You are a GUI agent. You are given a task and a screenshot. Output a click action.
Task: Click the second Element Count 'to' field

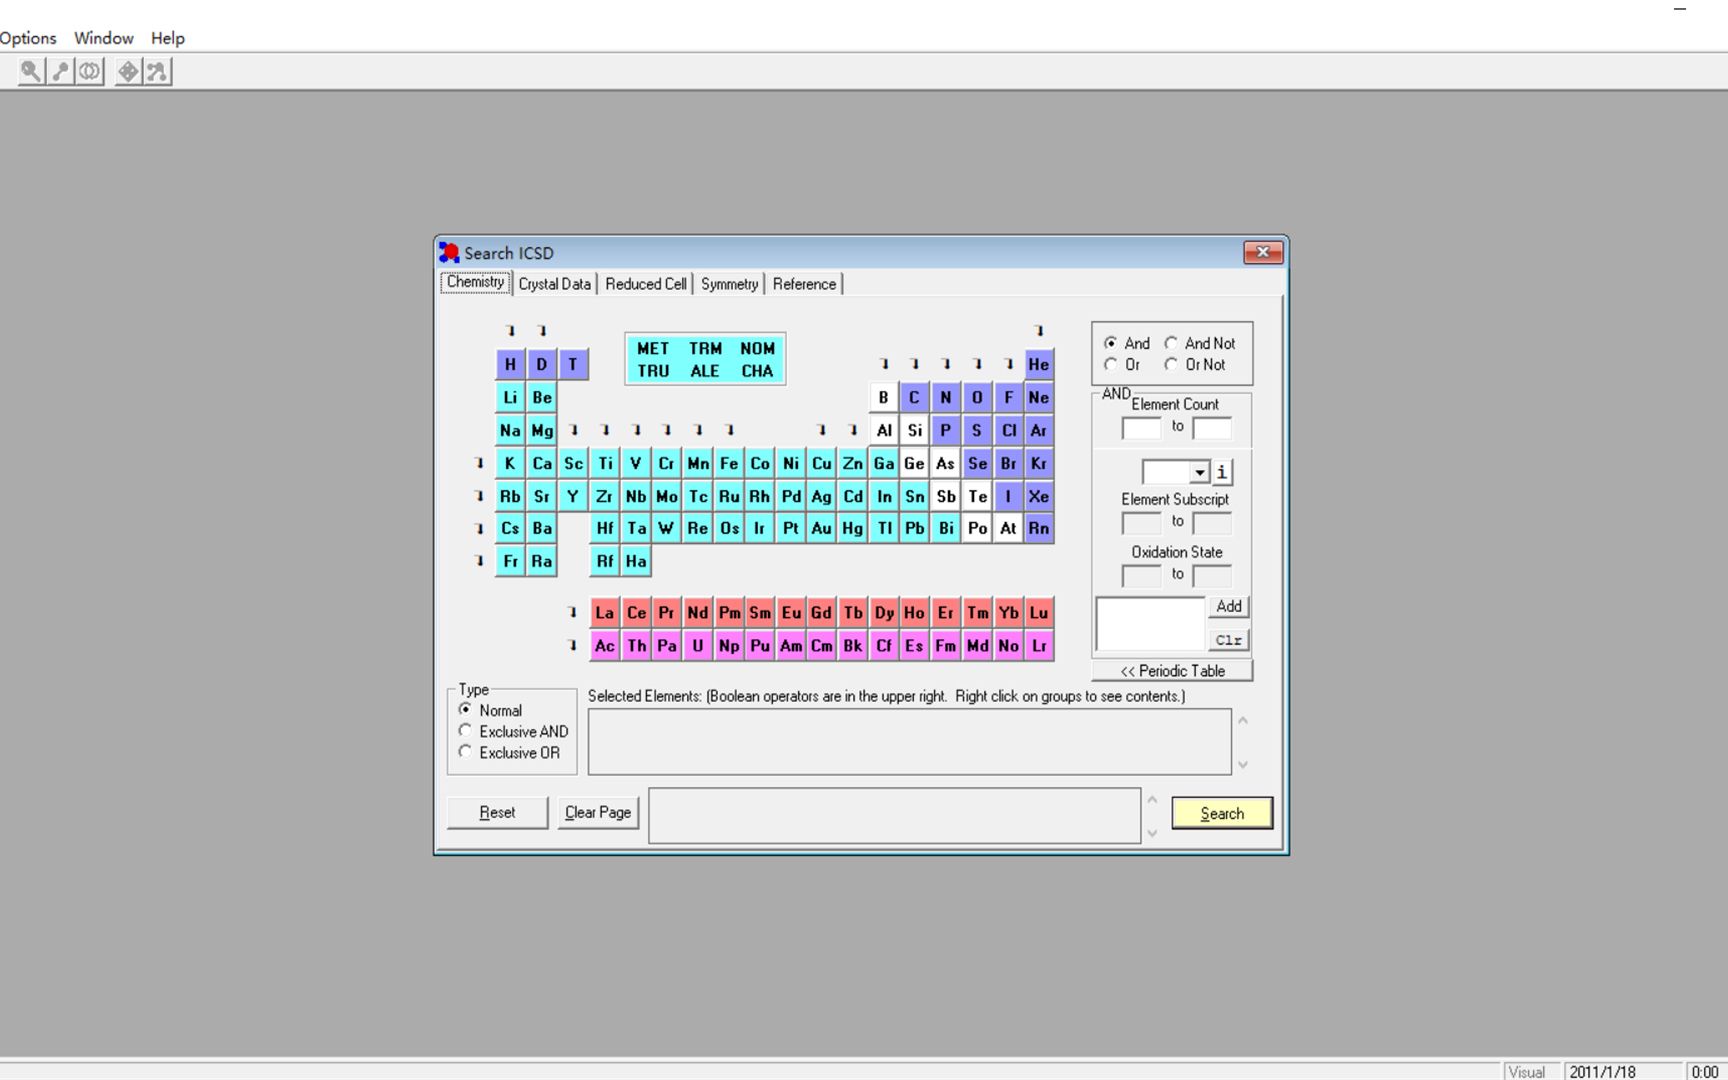click(1212, 429)
